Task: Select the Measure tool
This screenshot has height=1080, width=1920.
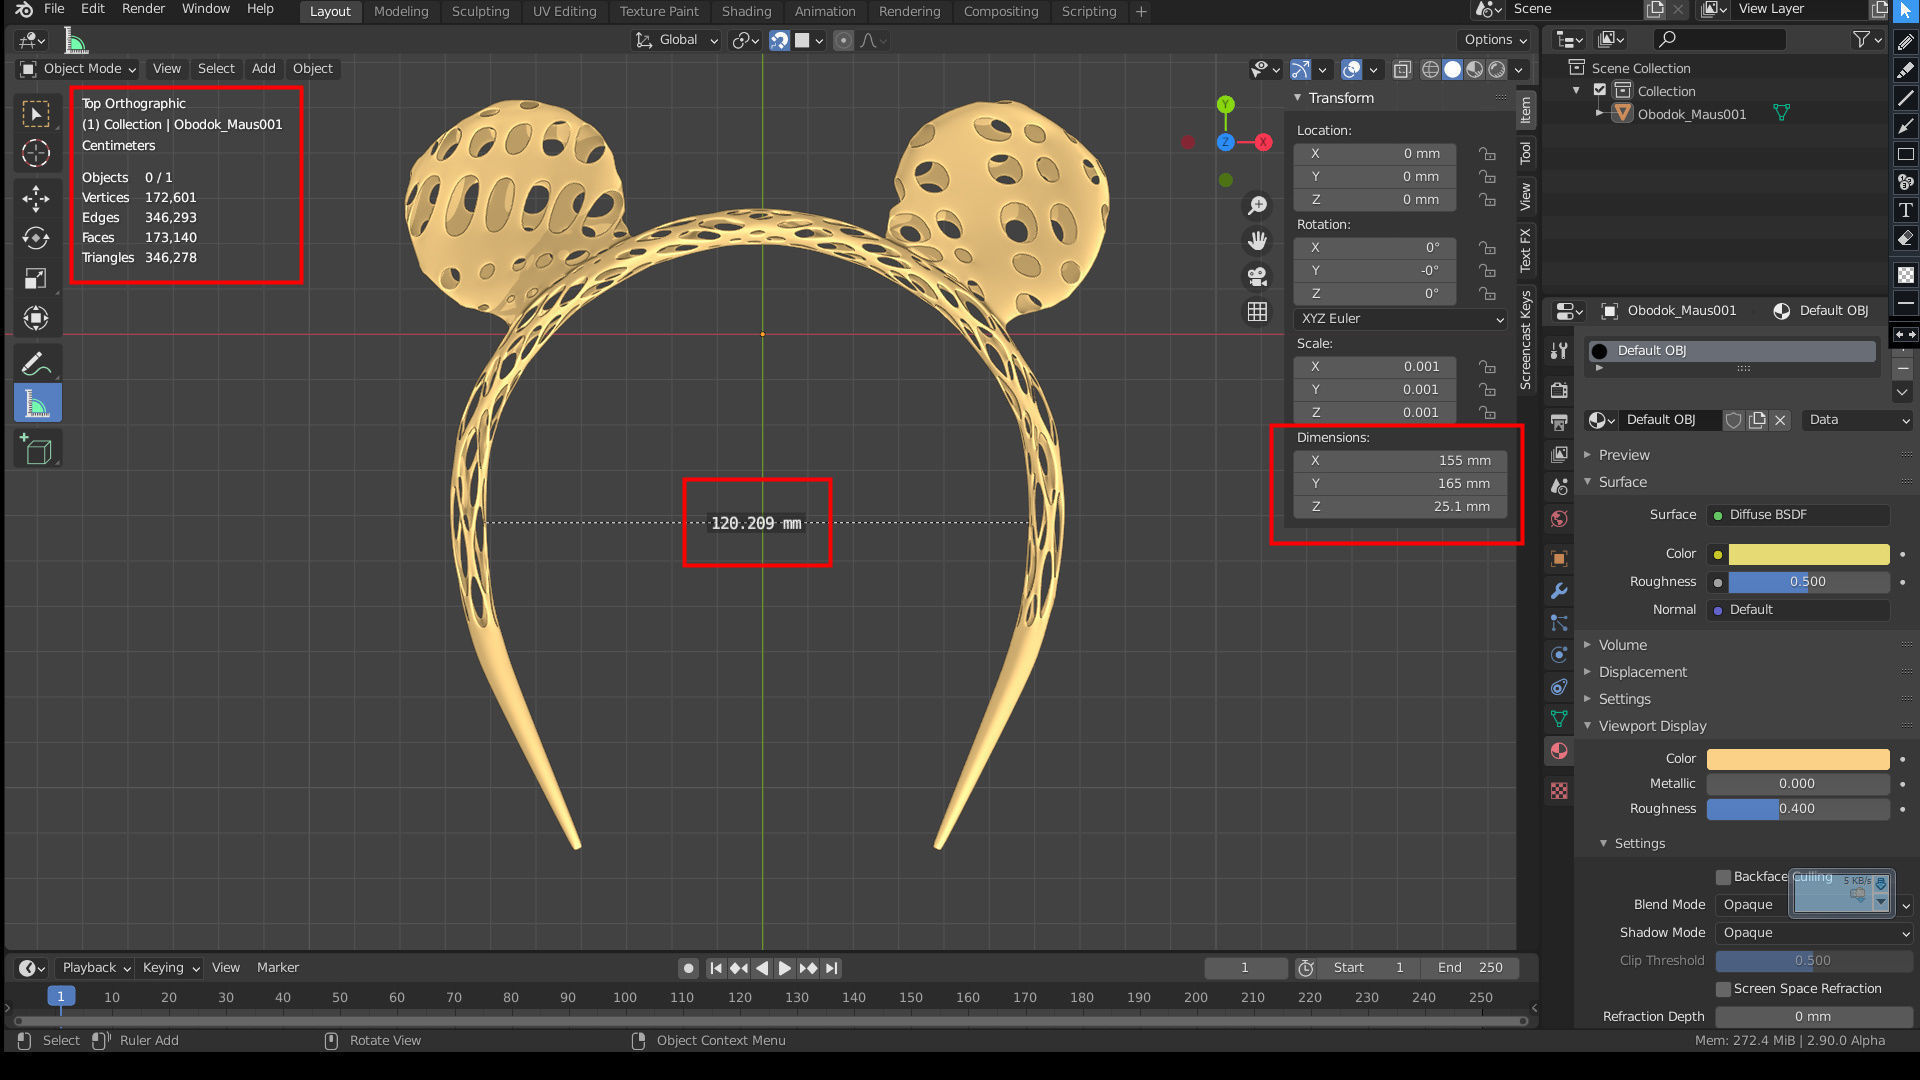Action: coord(37,403)
